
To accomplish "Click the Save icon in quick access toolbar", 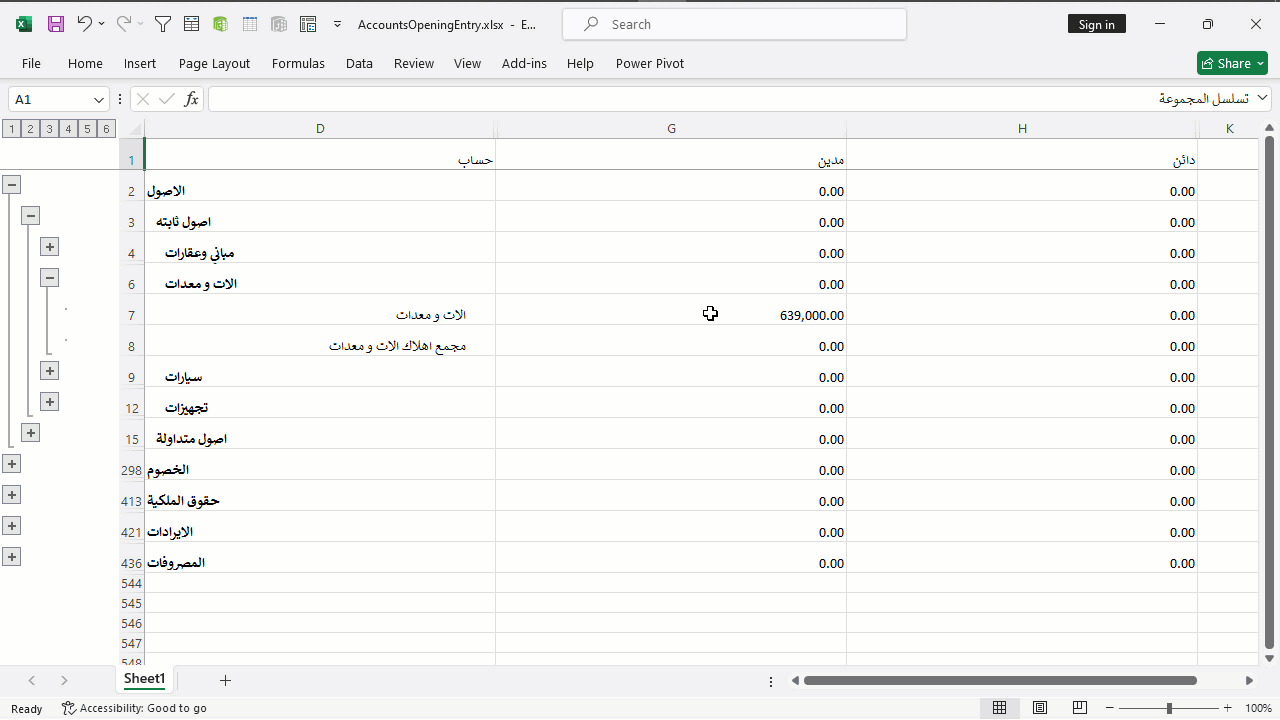I will [x=56, y=24].
